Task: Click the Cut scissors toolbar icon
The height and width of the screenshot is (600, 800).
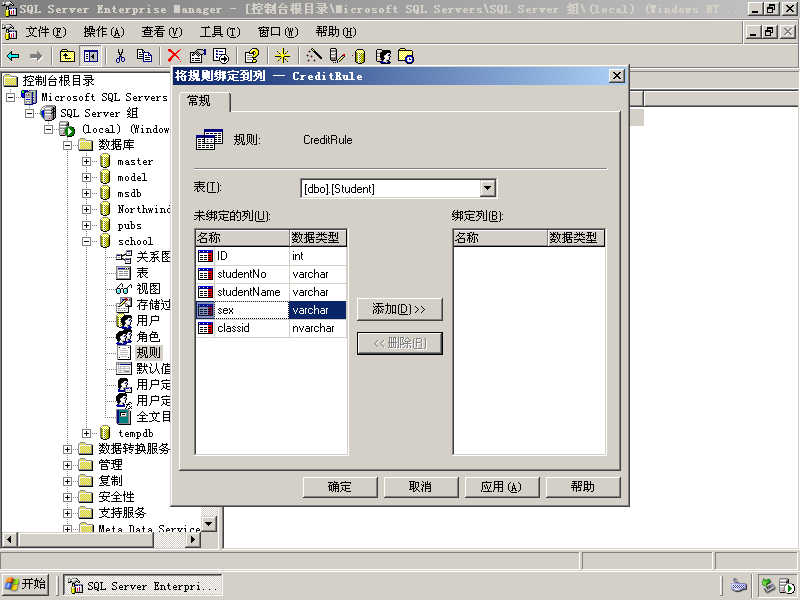Action: coord(120,56)
